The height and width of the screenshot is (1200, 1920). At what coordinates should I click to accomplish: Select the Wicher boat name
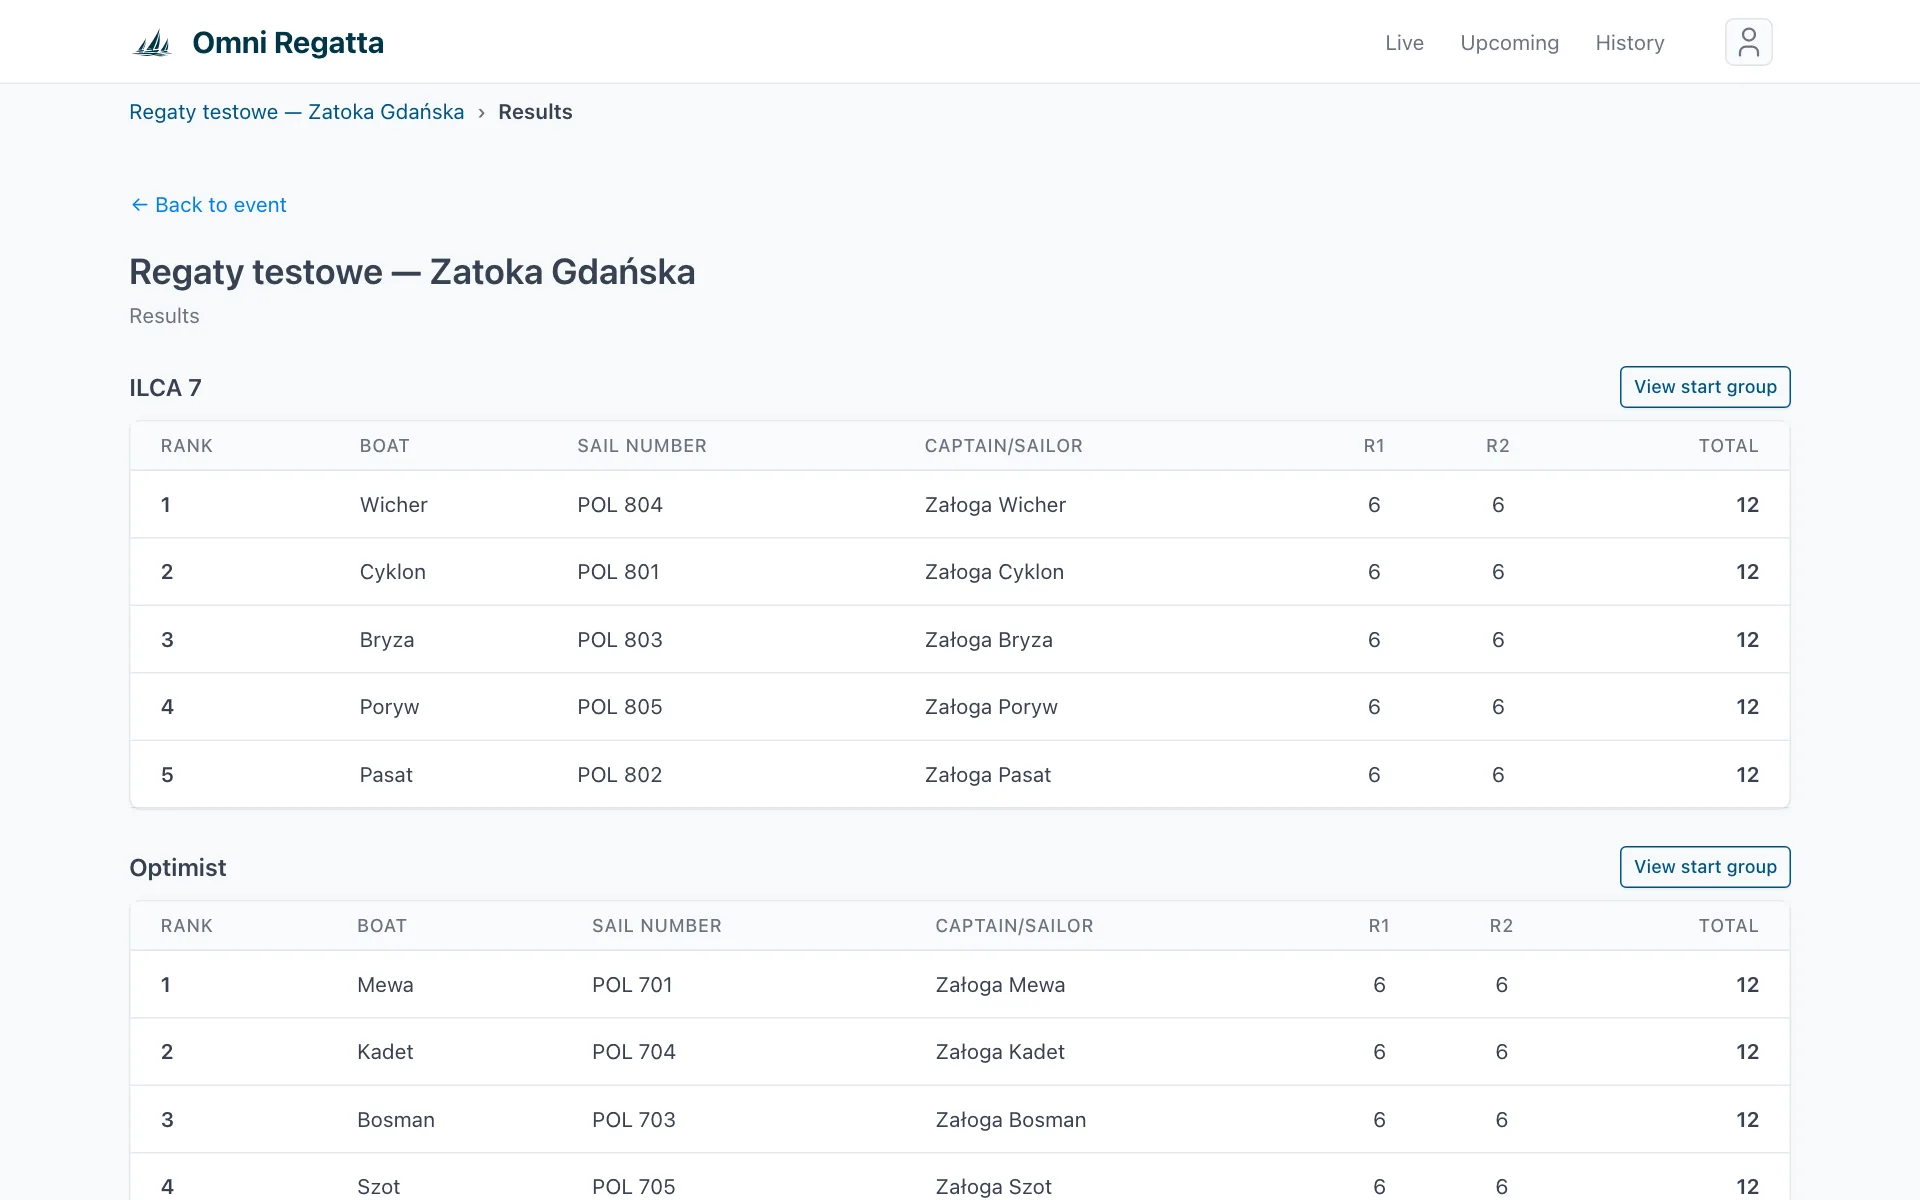(393, 505)
